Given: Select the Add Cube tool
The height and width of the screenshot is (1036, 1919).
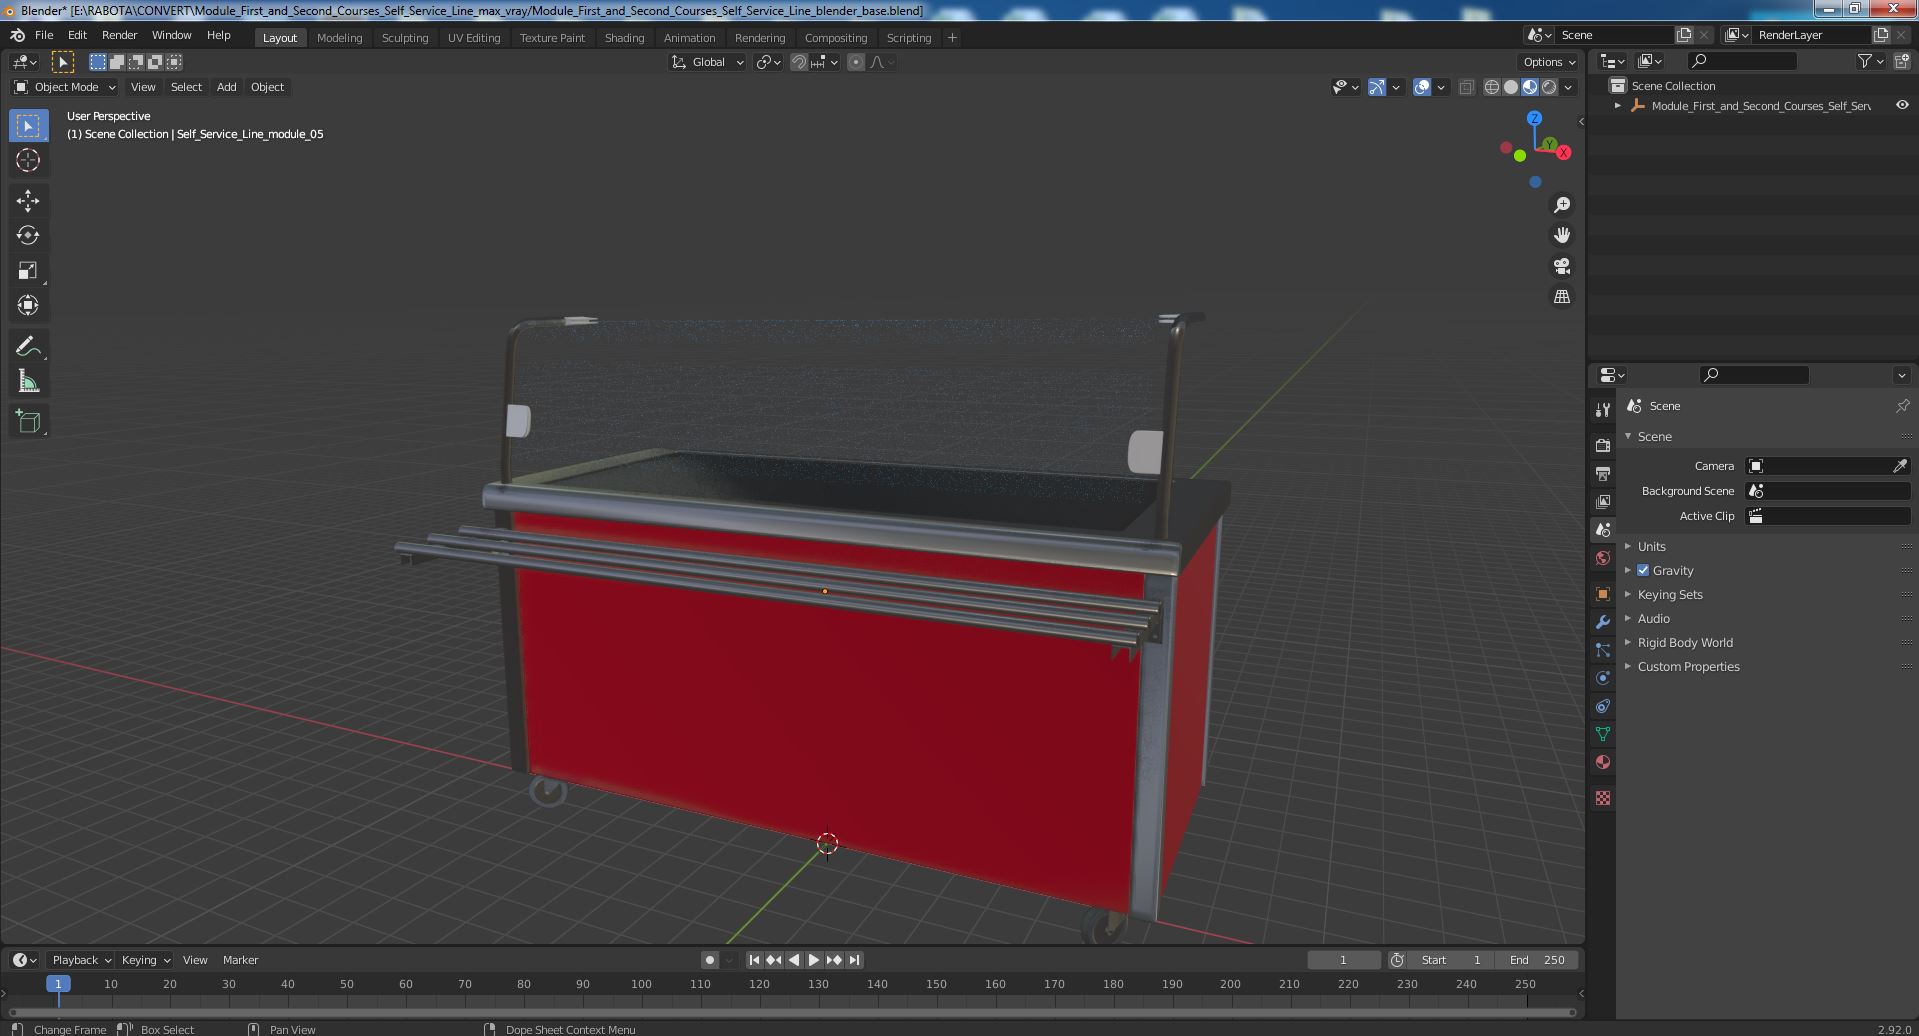Looking at the screenshot, I should tap(28, 422).
